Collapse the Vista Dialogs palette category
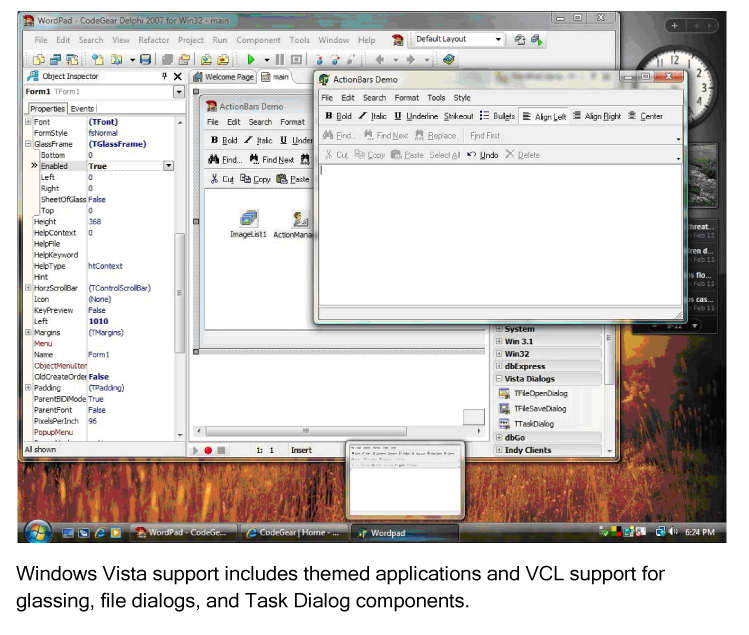Viewport: 749px width, 635px height. pos(499,378)
